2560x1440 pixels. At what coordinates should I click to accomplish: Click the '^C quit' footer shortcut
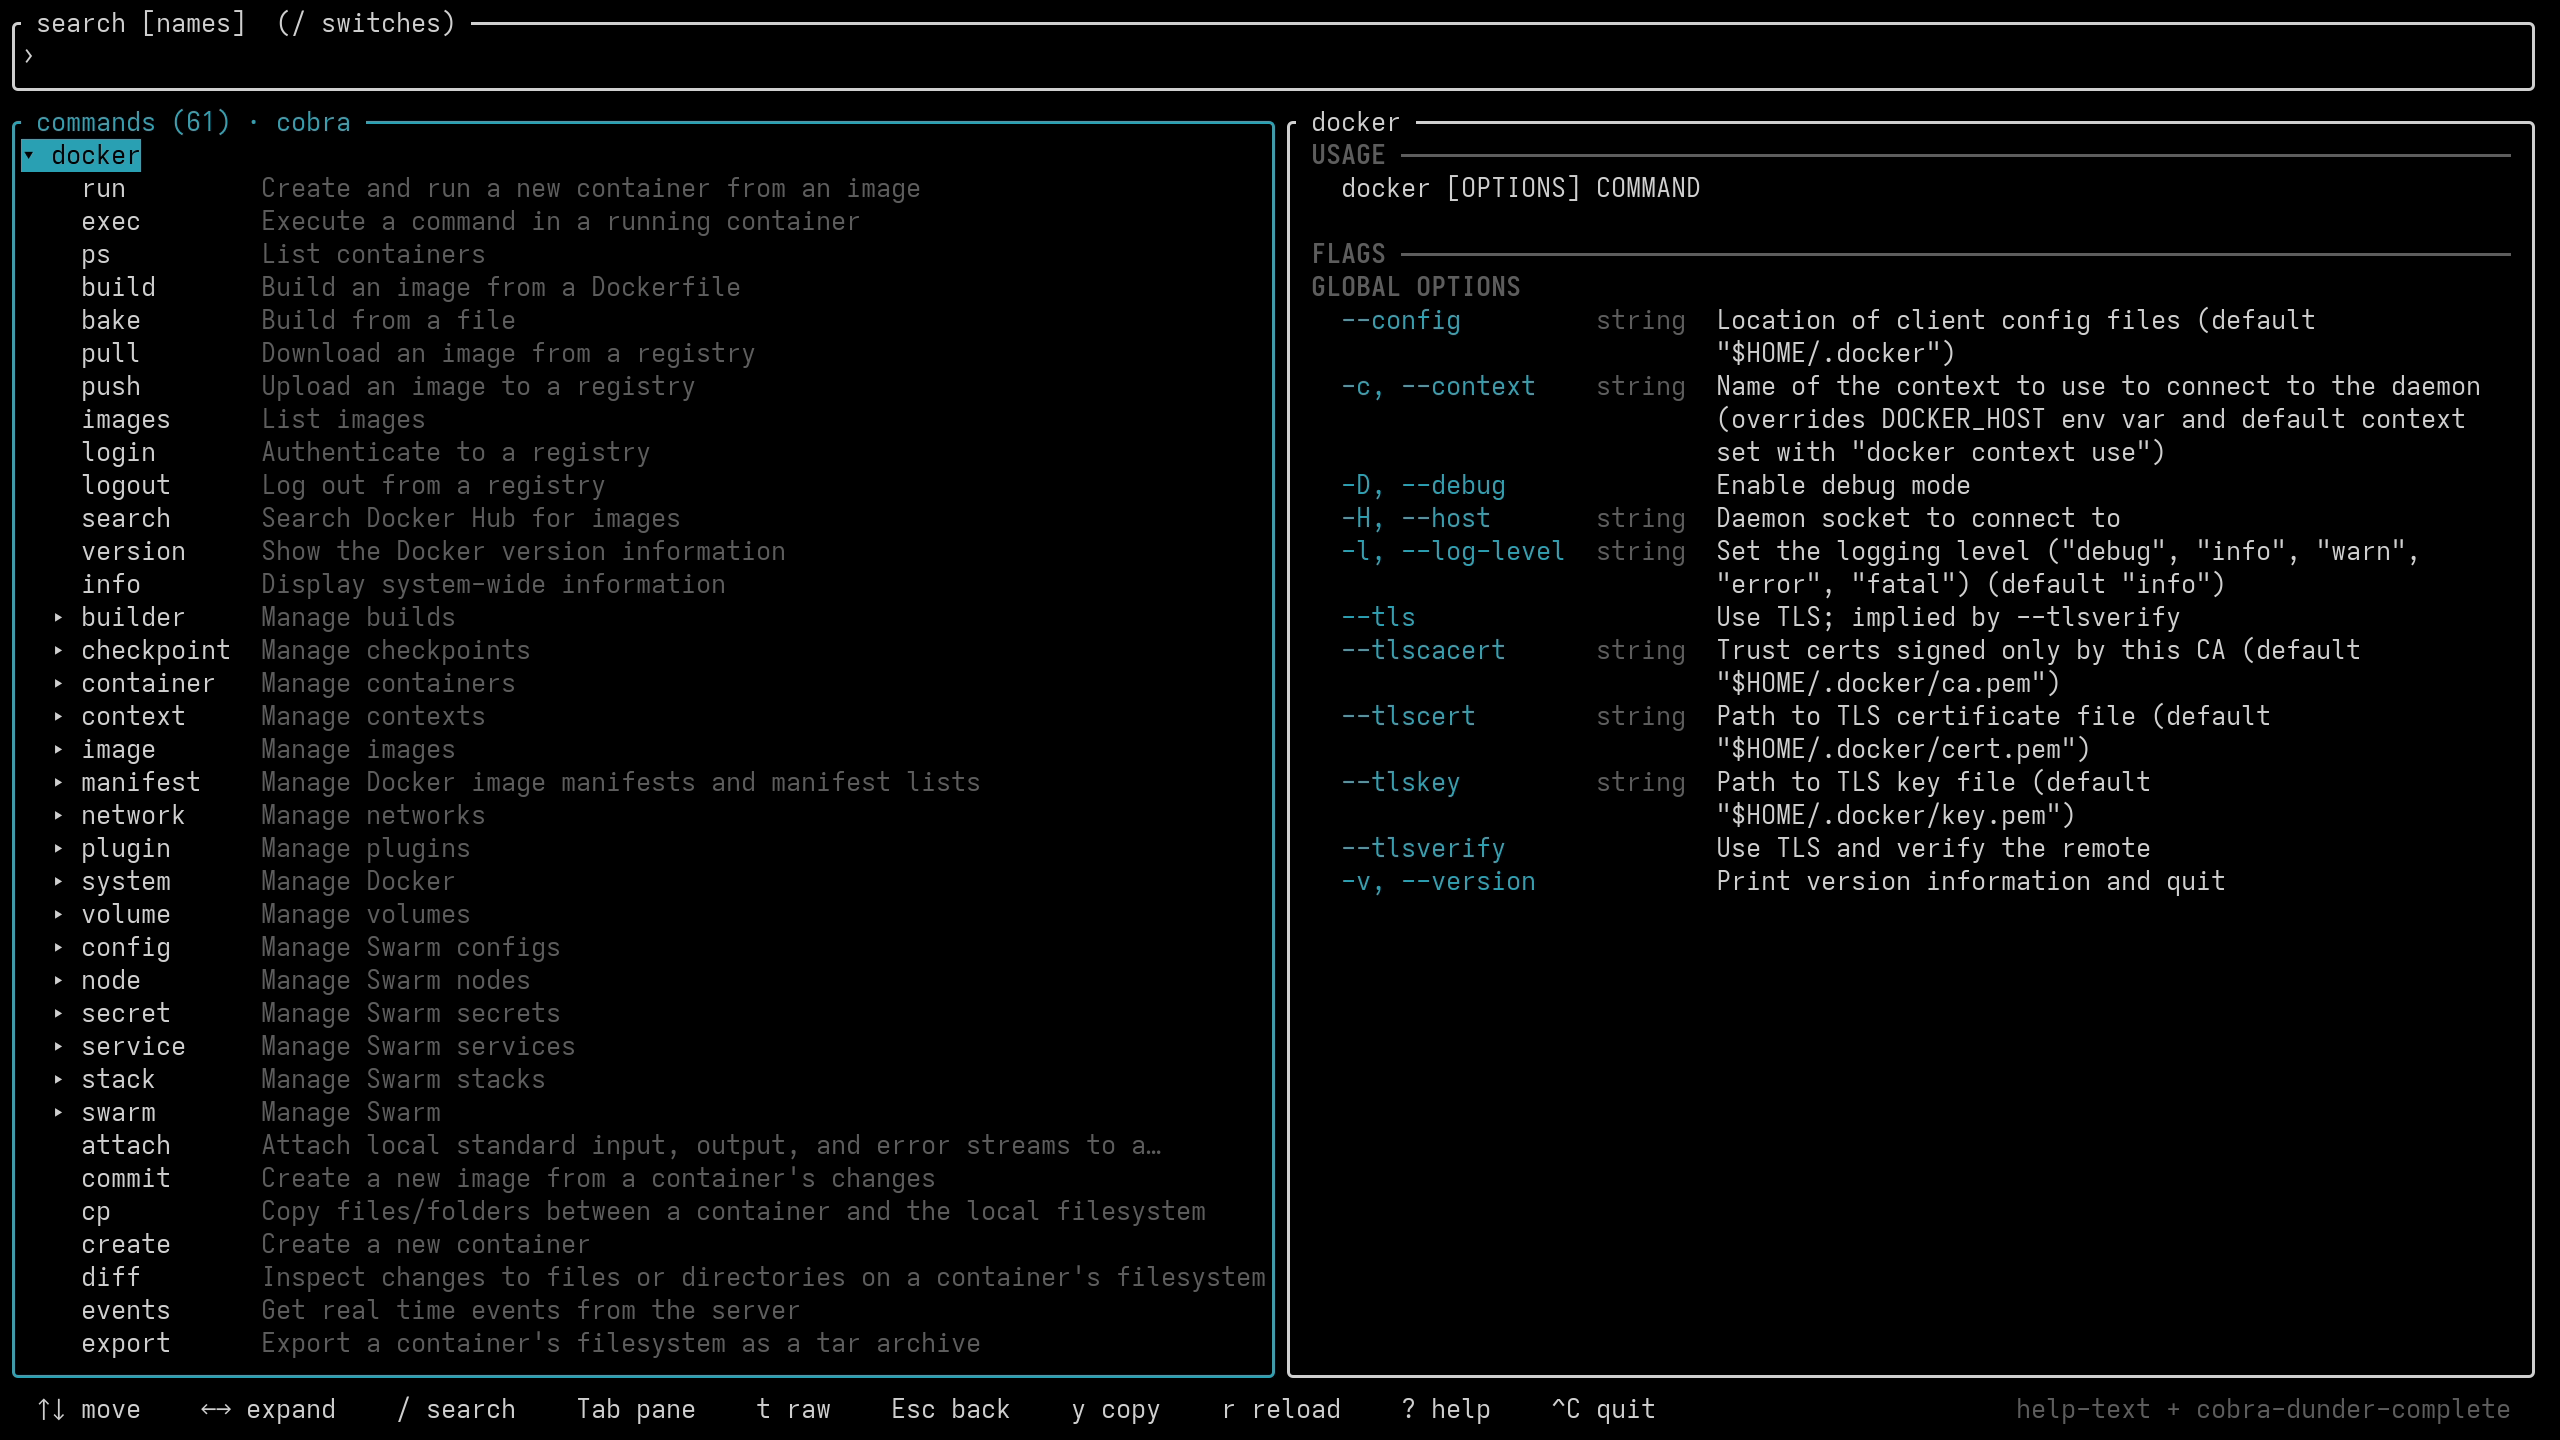(x=1604, y=1410)
